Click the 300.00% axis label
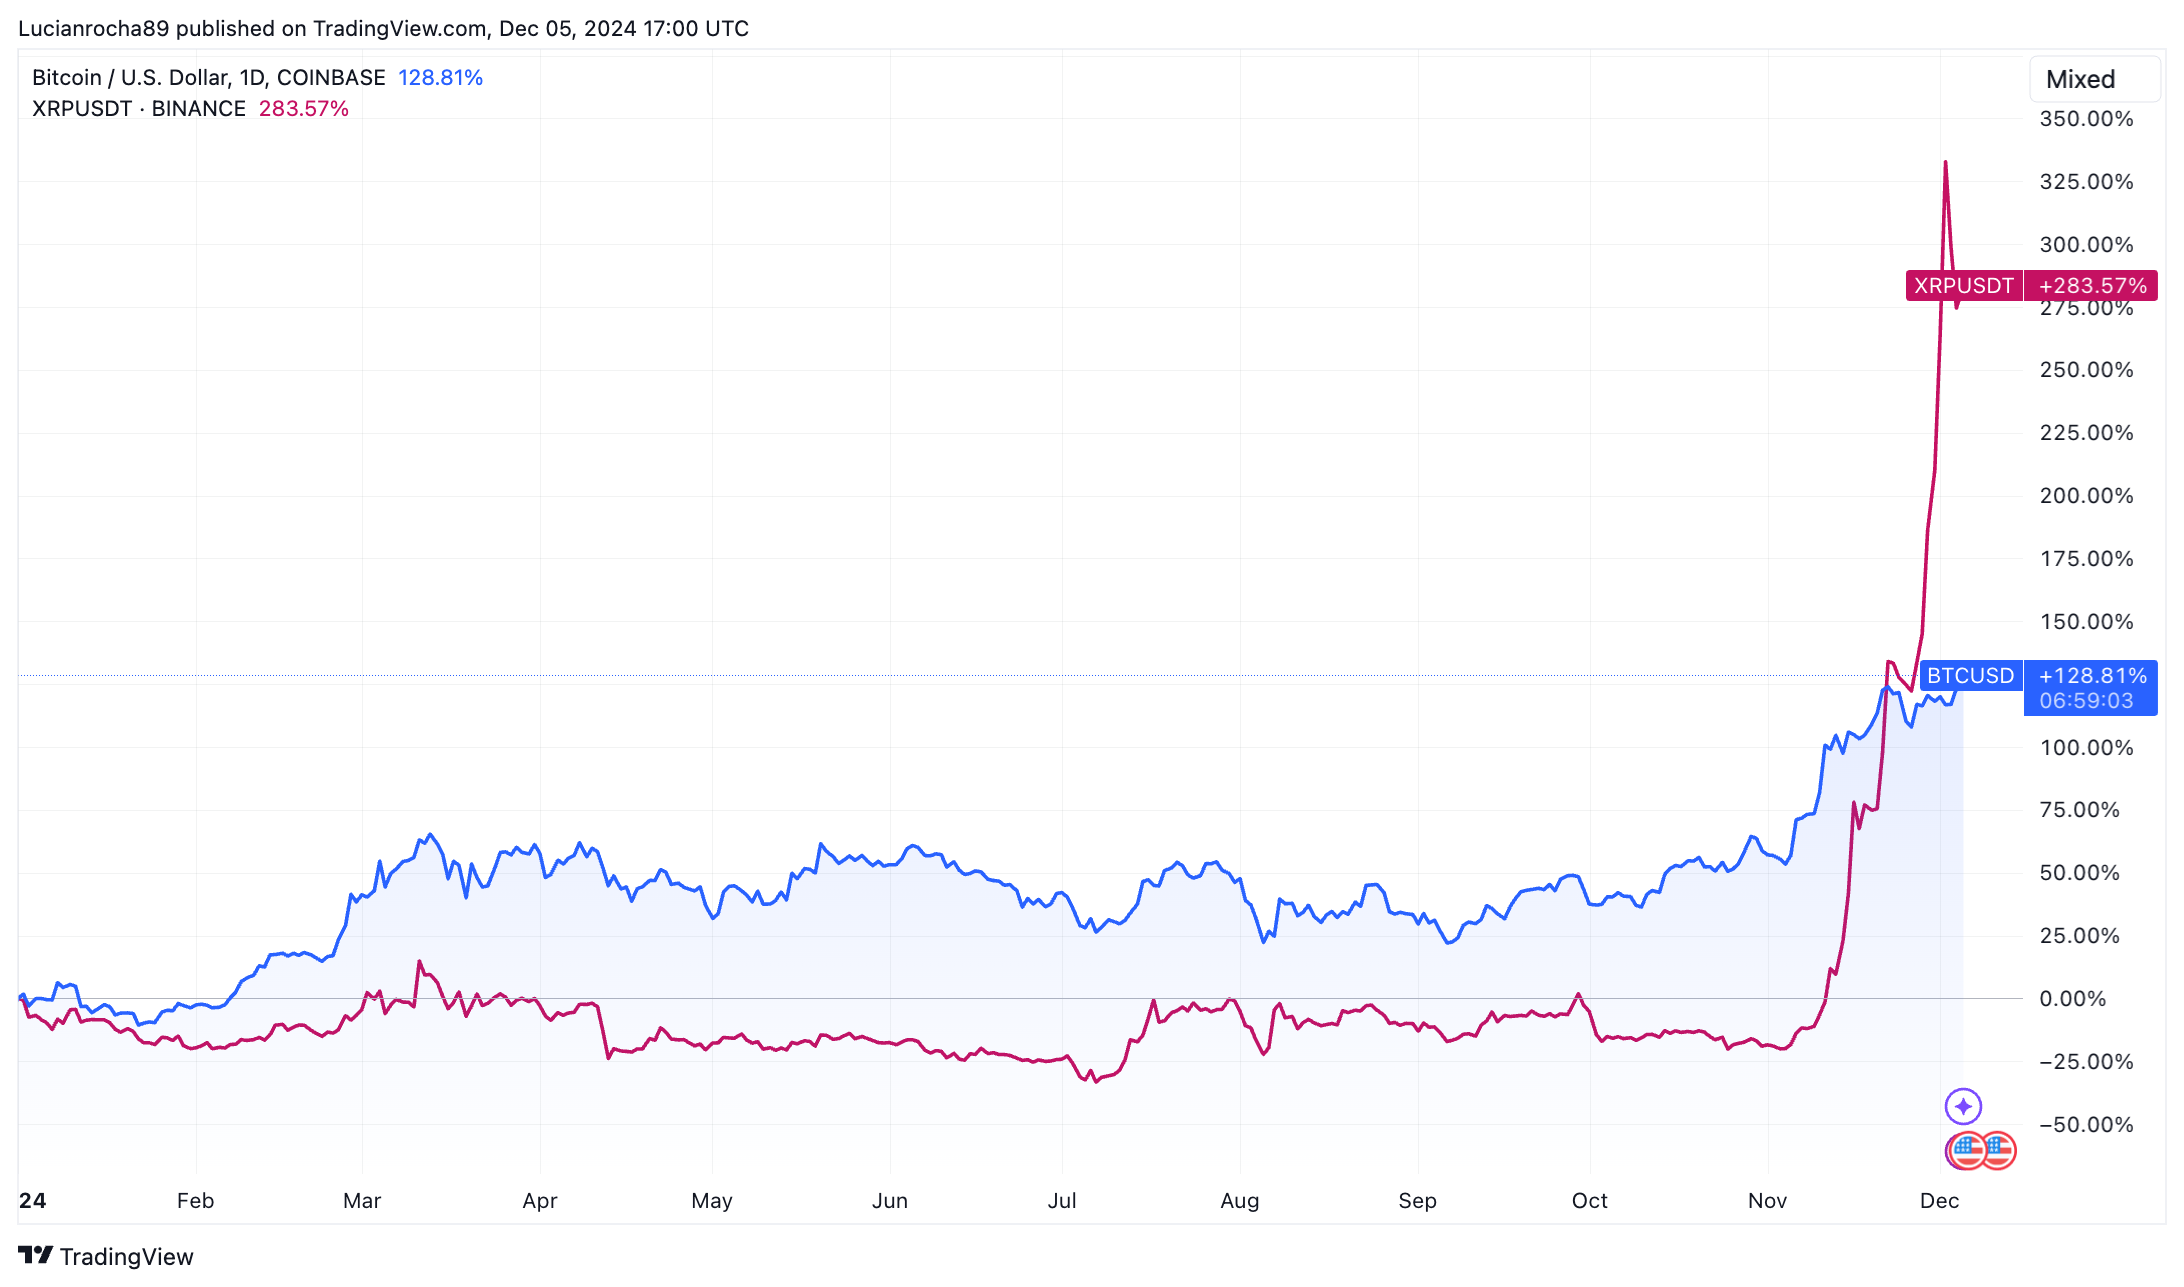The height and width of the screenshot is (1287, 2184). [2086, 245]
